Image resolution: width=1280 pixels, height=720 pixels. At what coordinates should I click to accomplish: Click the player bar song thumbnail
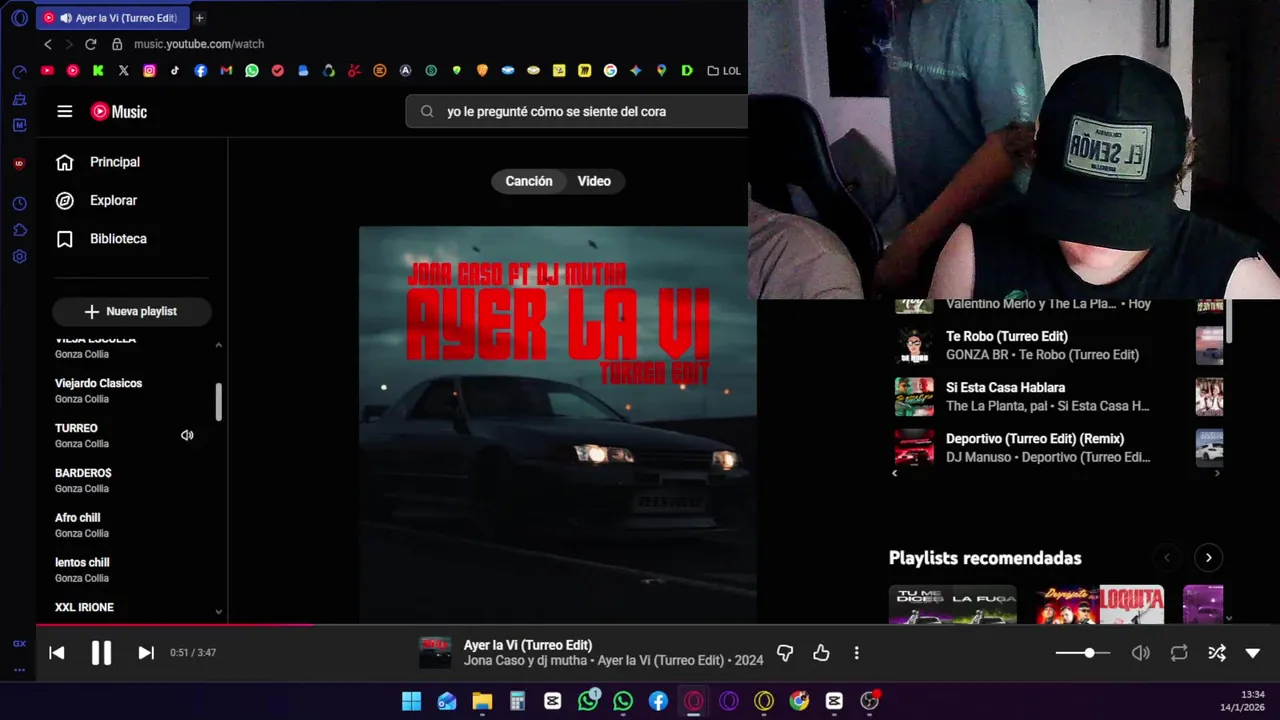click(x=435, y=653)
